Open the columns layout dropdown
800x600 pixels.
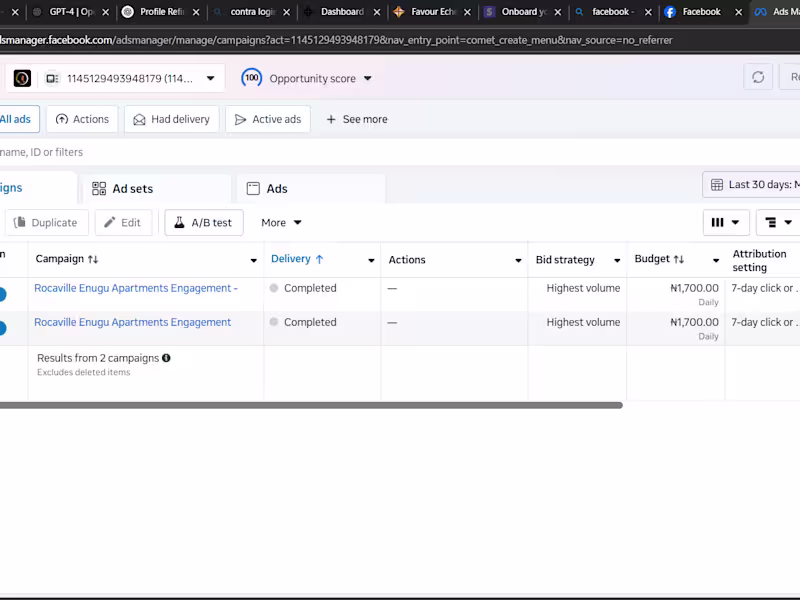pos(726,222)
